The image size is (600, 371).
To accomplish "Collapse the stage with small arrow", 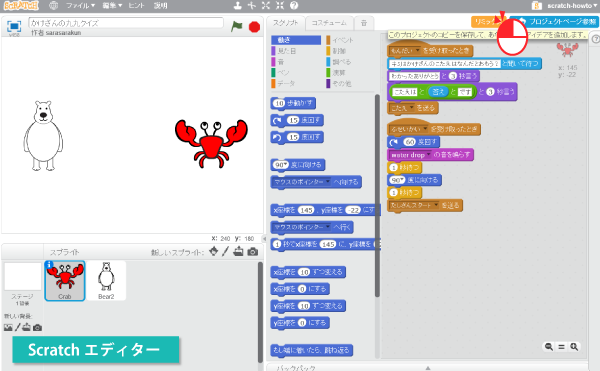I will 264,239.
